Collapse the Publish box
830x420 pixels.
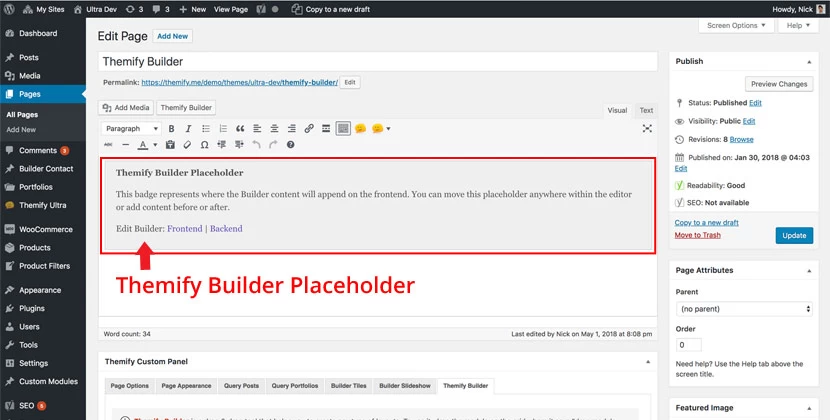809,62
